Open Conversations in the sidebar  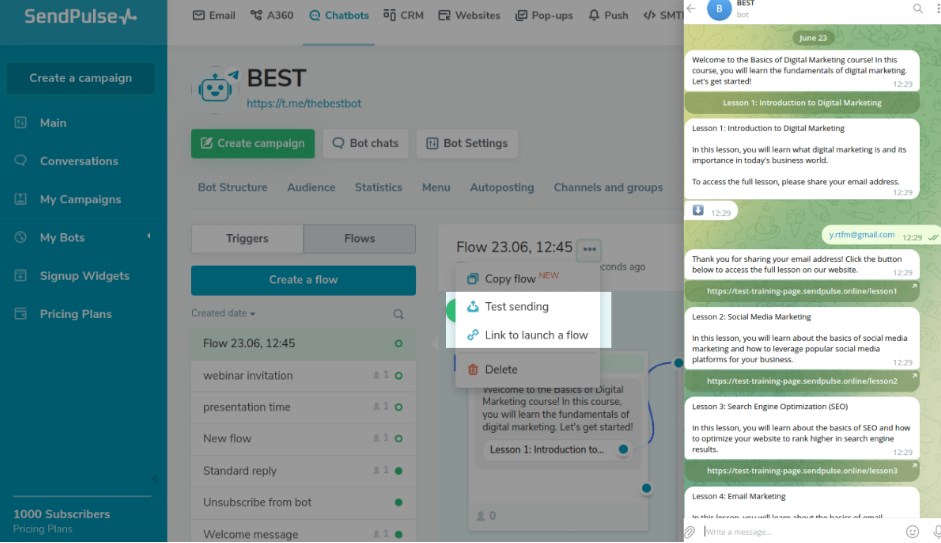[79, 161]
